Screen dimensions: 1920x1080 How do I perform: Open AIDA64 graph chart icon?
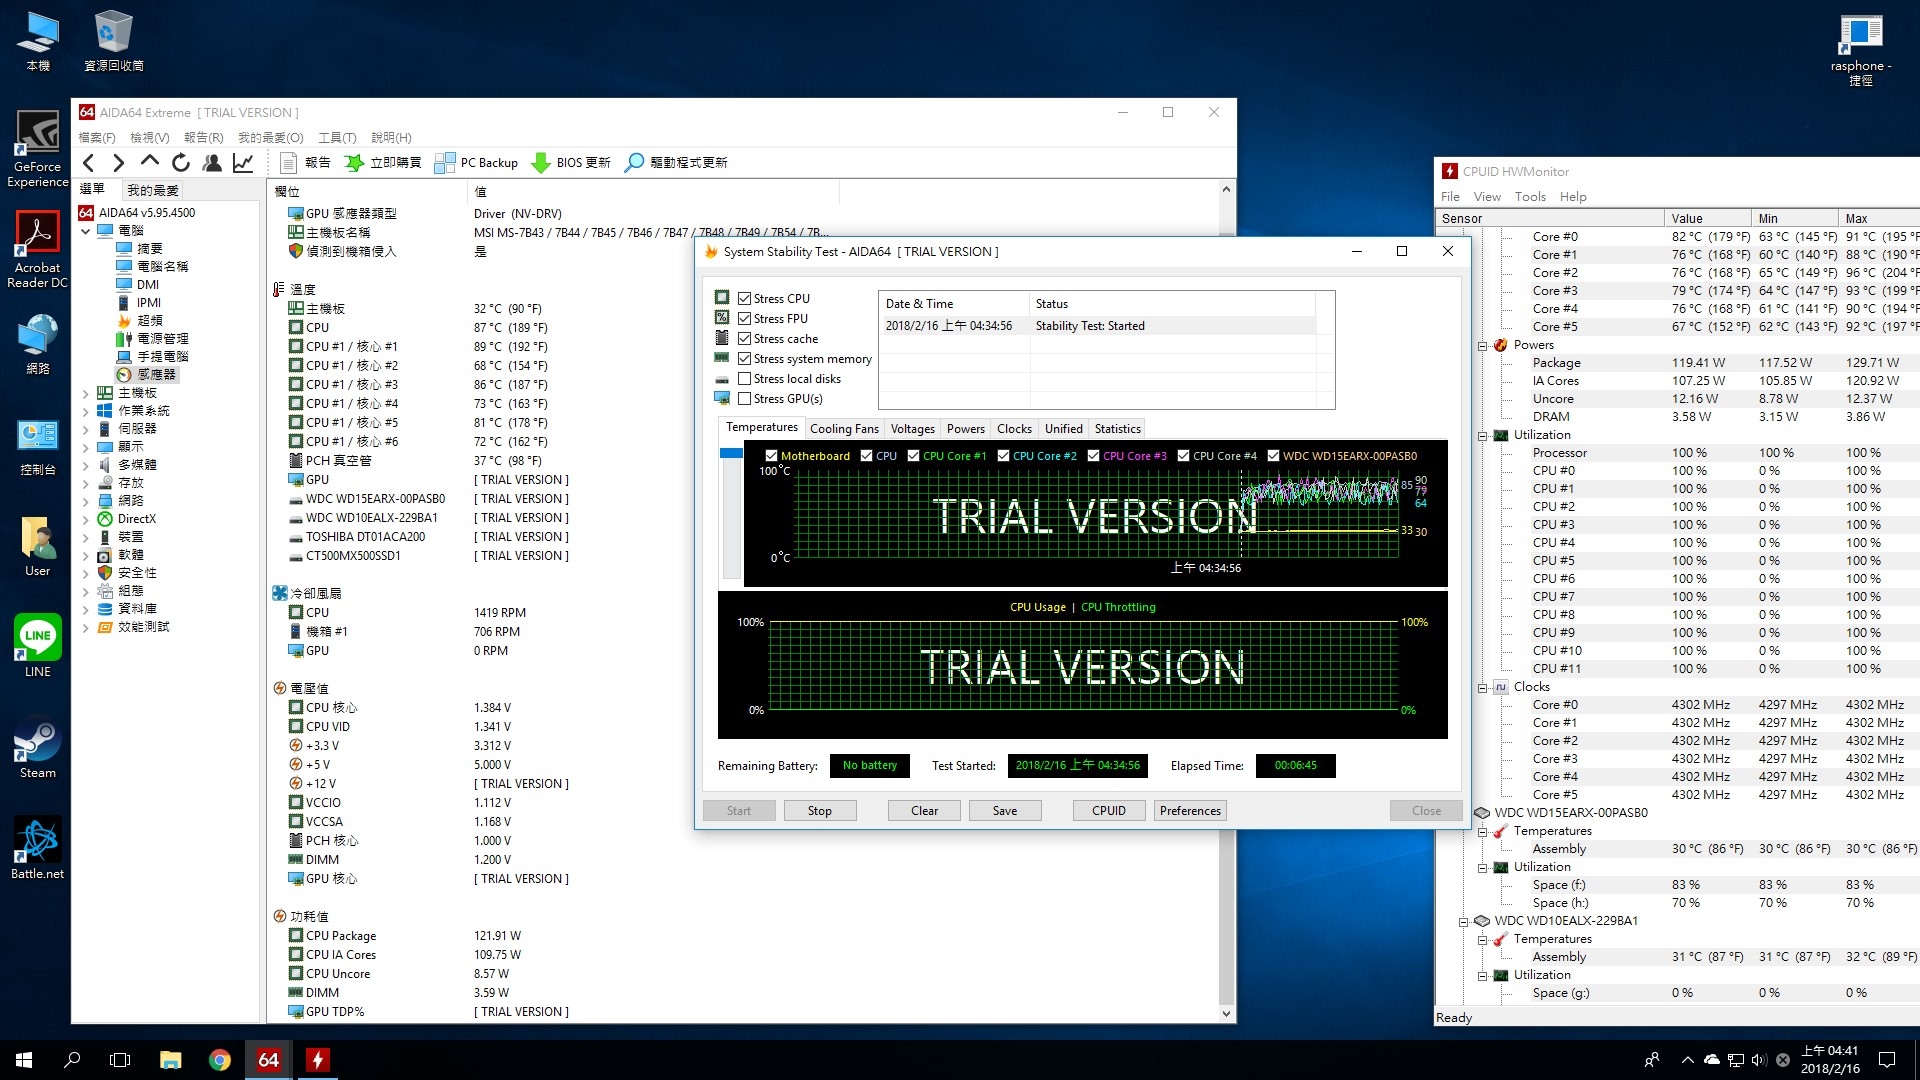click(243, 163)
